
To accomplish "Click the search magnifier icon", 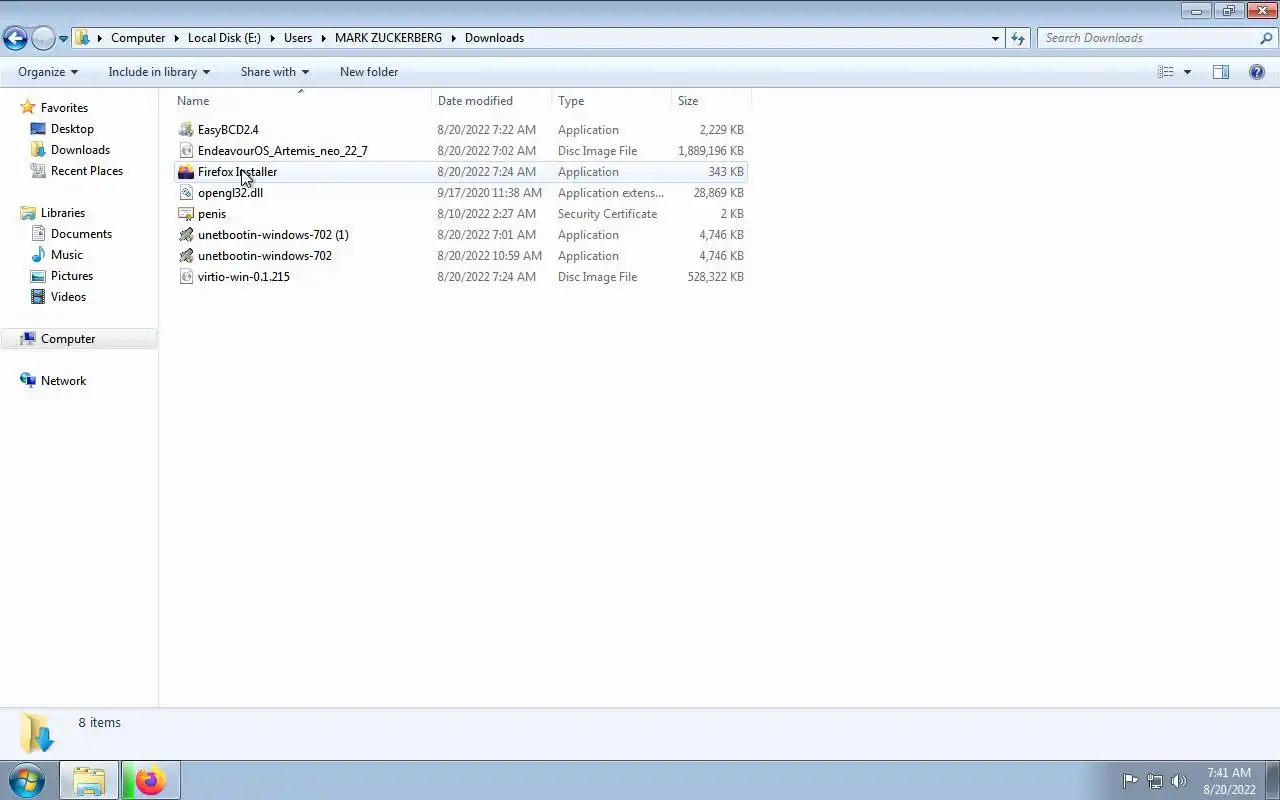I will click(x=1267, y=38).
